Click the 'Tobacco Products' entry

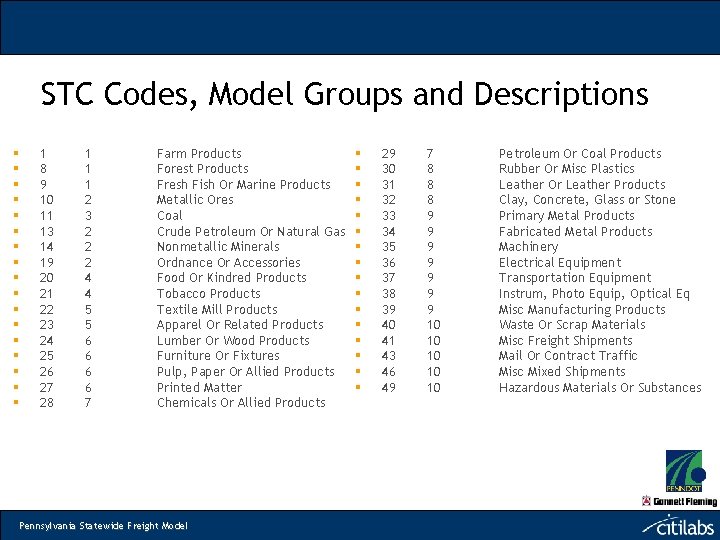tap(208, 294)
